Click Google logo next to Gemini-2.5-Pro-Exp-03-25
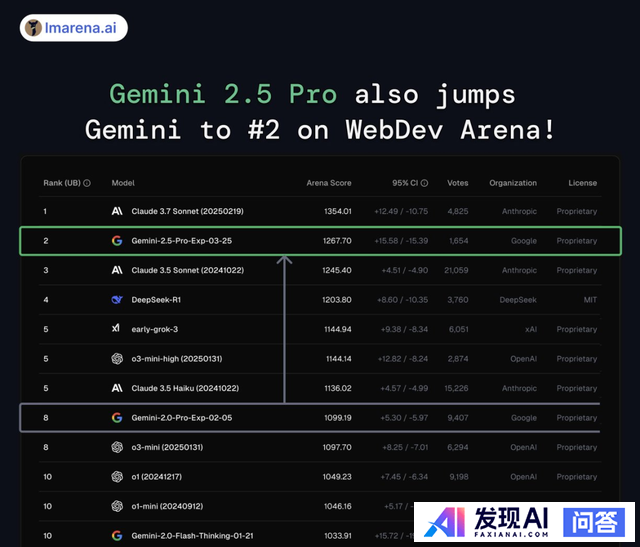 point(117,241)
